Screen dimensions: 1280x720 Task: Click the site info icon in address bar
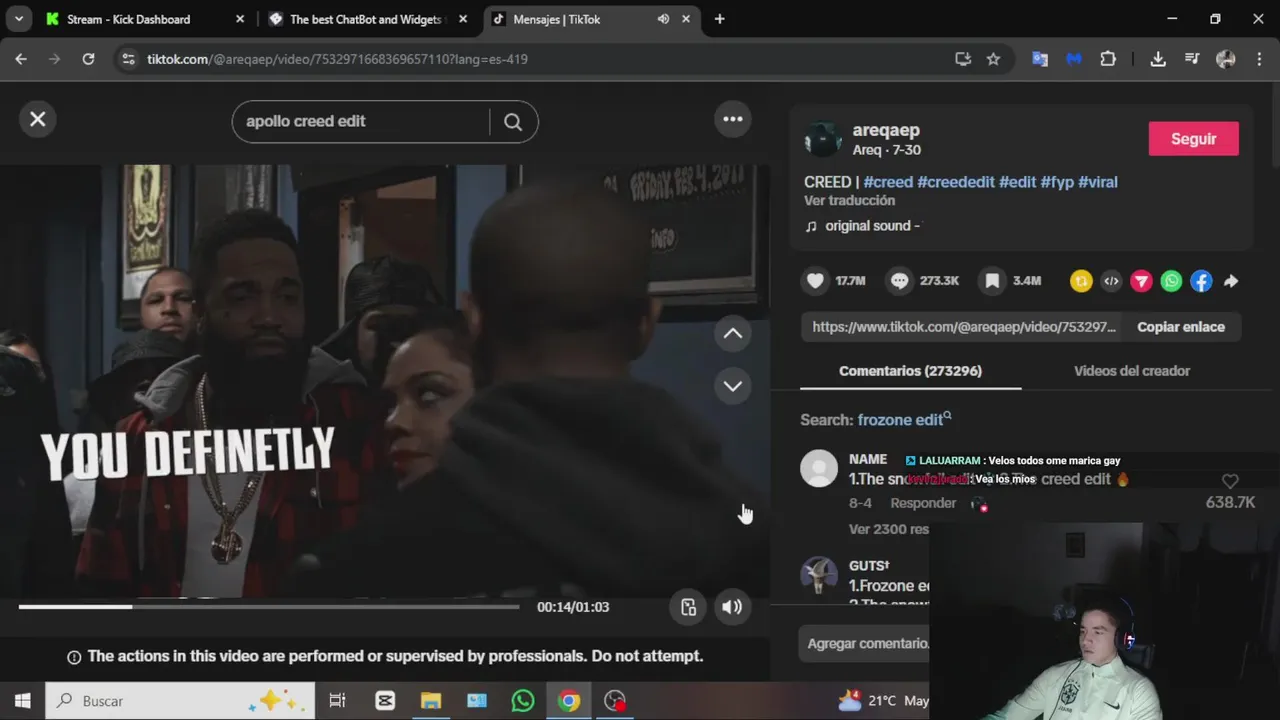127,59
